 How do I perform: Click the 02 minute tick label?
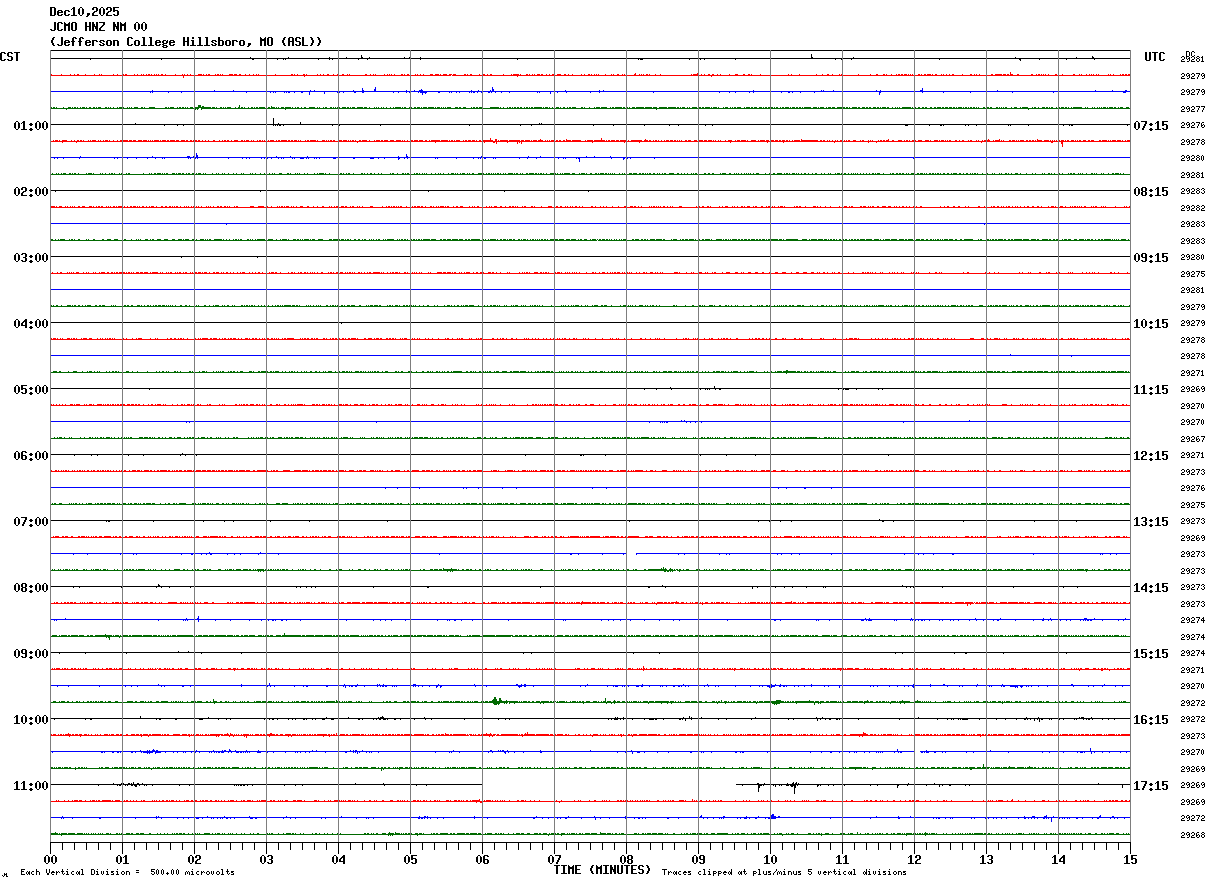[x=194, y=859]
